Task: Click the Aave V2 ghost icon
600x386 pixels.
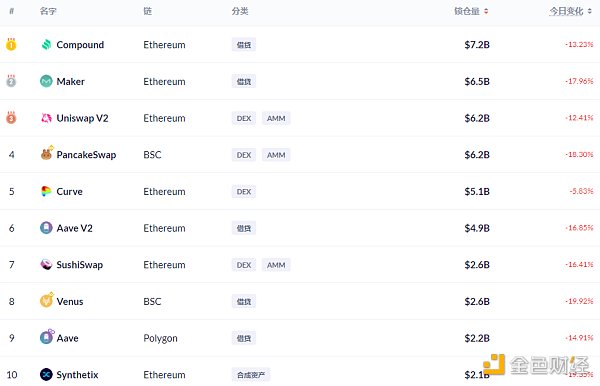Action: [46, 228]
